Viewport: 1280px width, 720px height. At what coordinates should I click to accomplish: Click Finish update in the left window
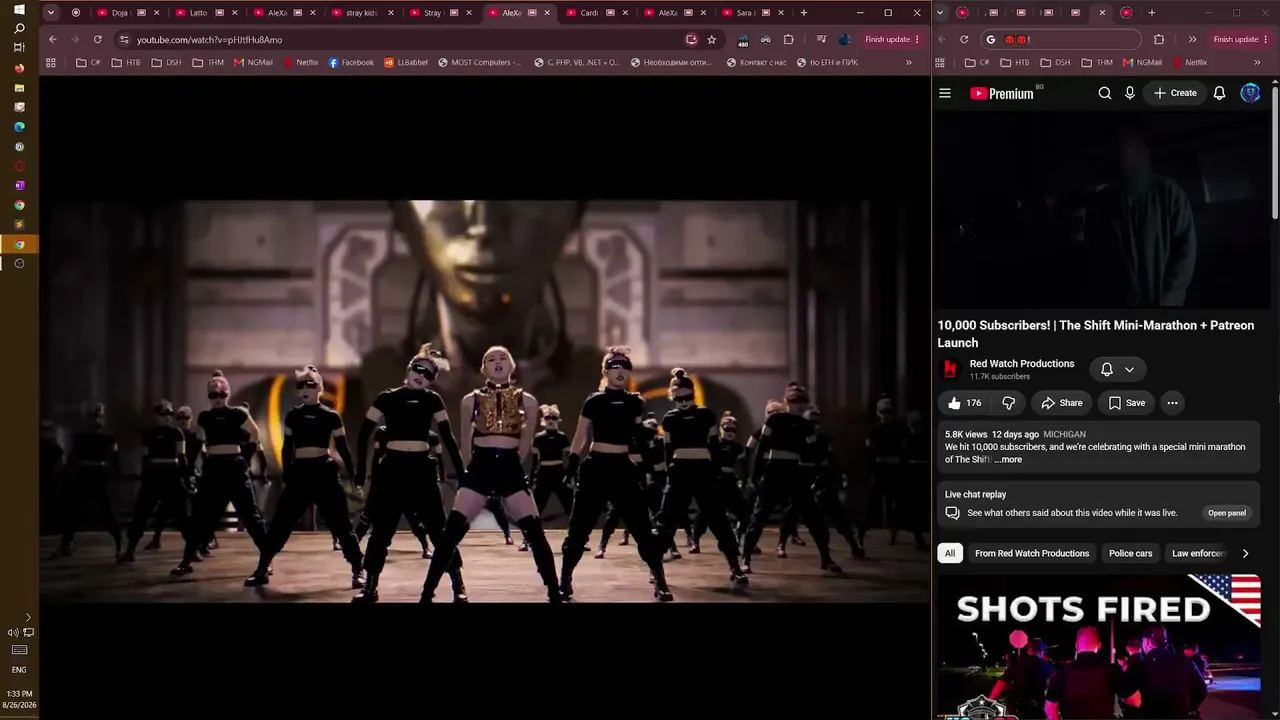tap(892, 39)
